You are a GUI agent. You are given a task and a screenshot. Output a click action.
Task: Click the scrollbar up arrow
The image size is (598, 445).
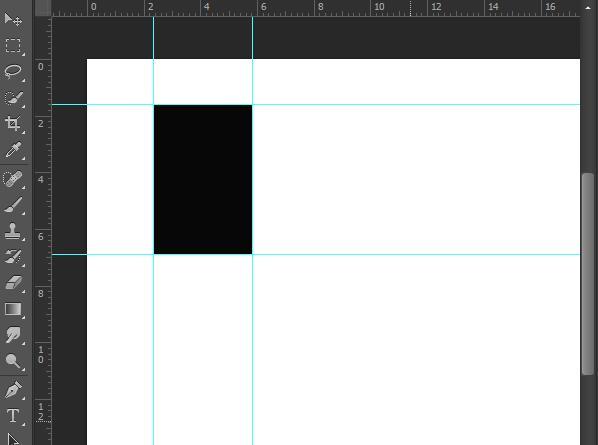[588, 7]
